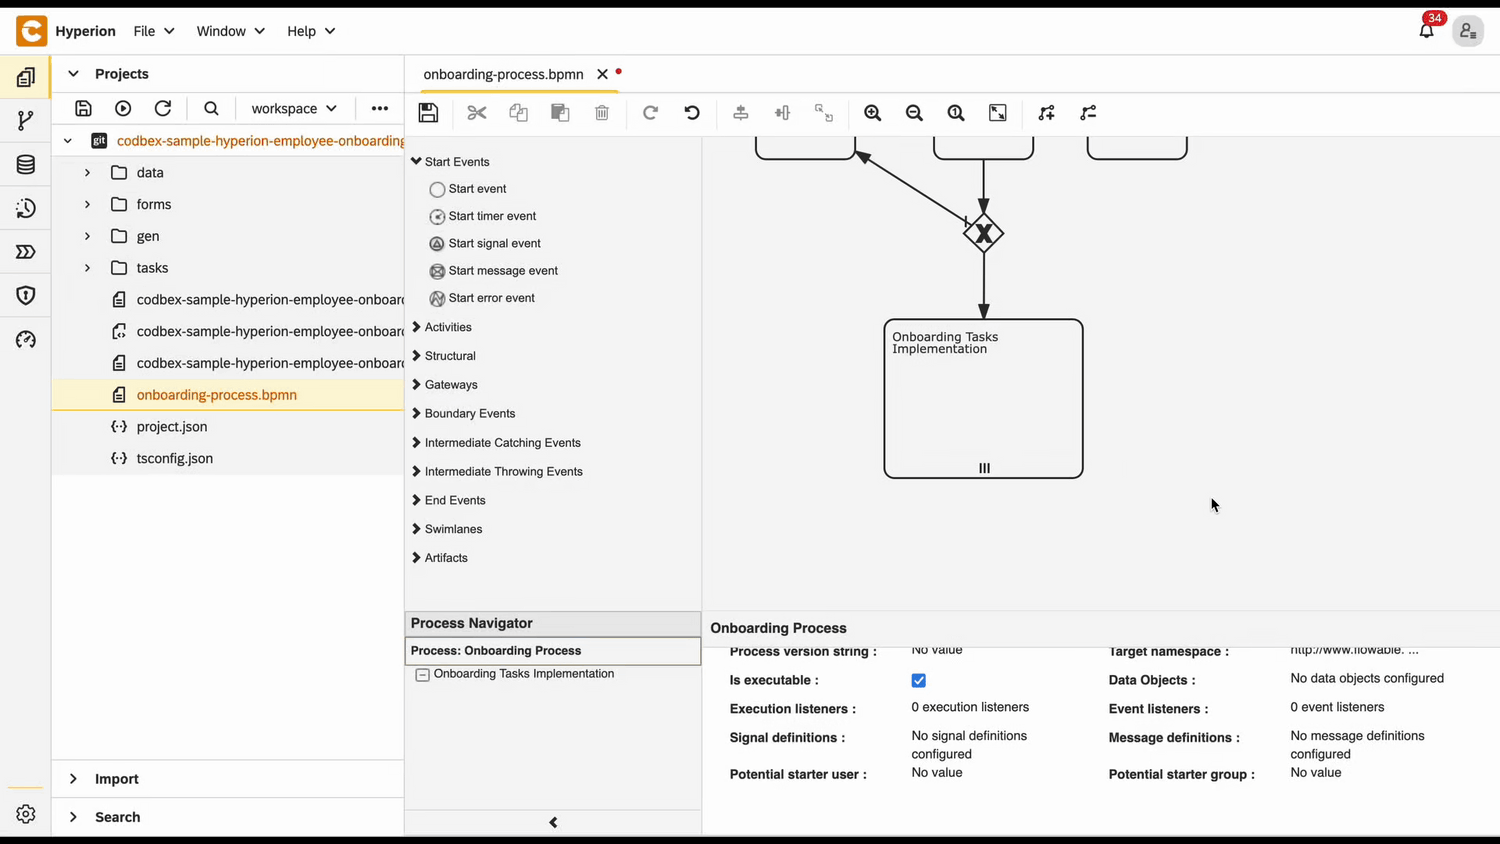1500x844 pixels.
Task: Save the BPMN diagram
Action: [x=428, y=112]
